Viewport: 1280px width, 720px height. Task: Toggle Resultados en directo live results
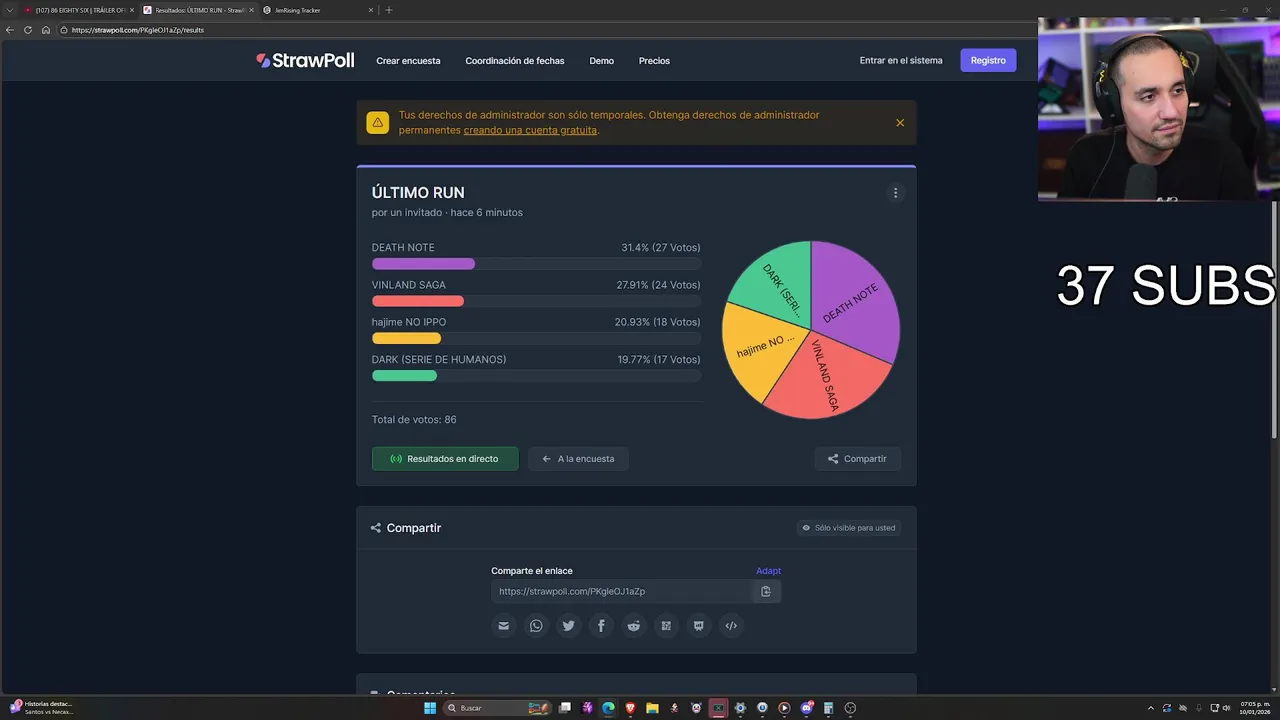coord(445,459)
